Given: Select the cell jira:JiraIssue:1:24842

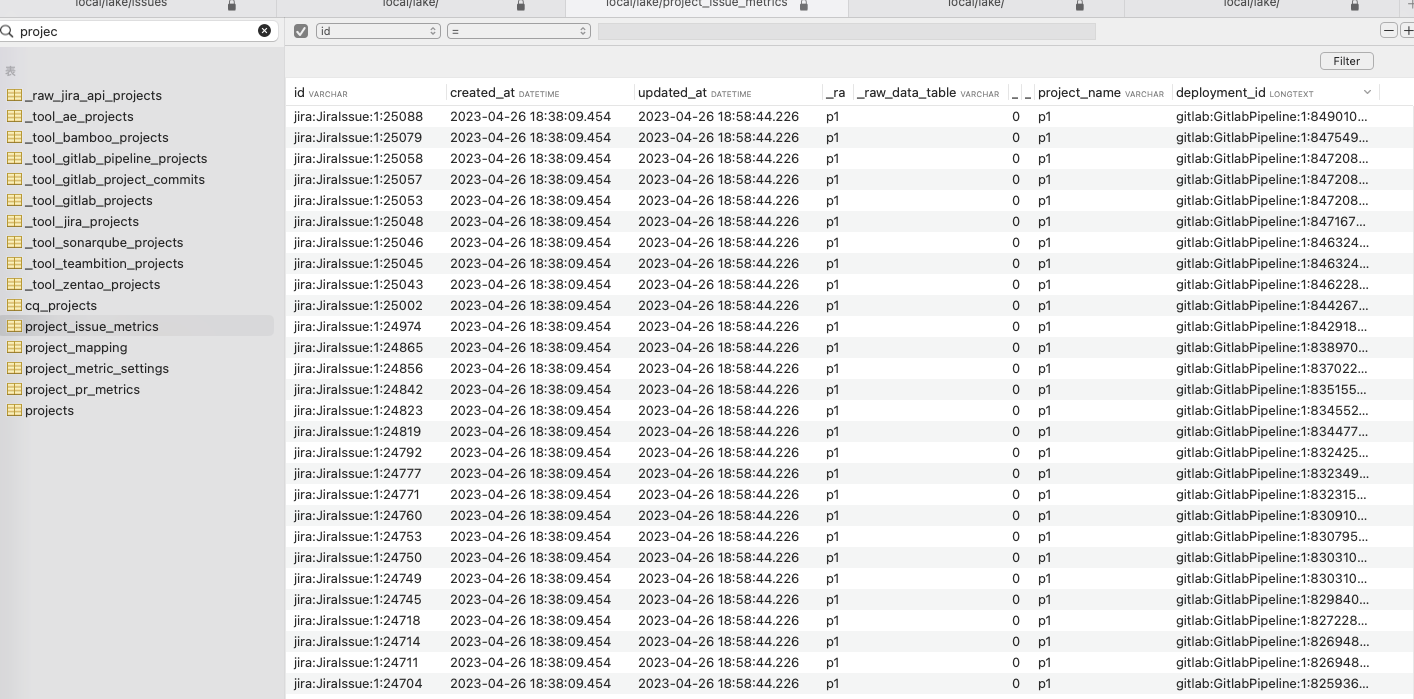Looking at the screenshot, I should point(358,389).
